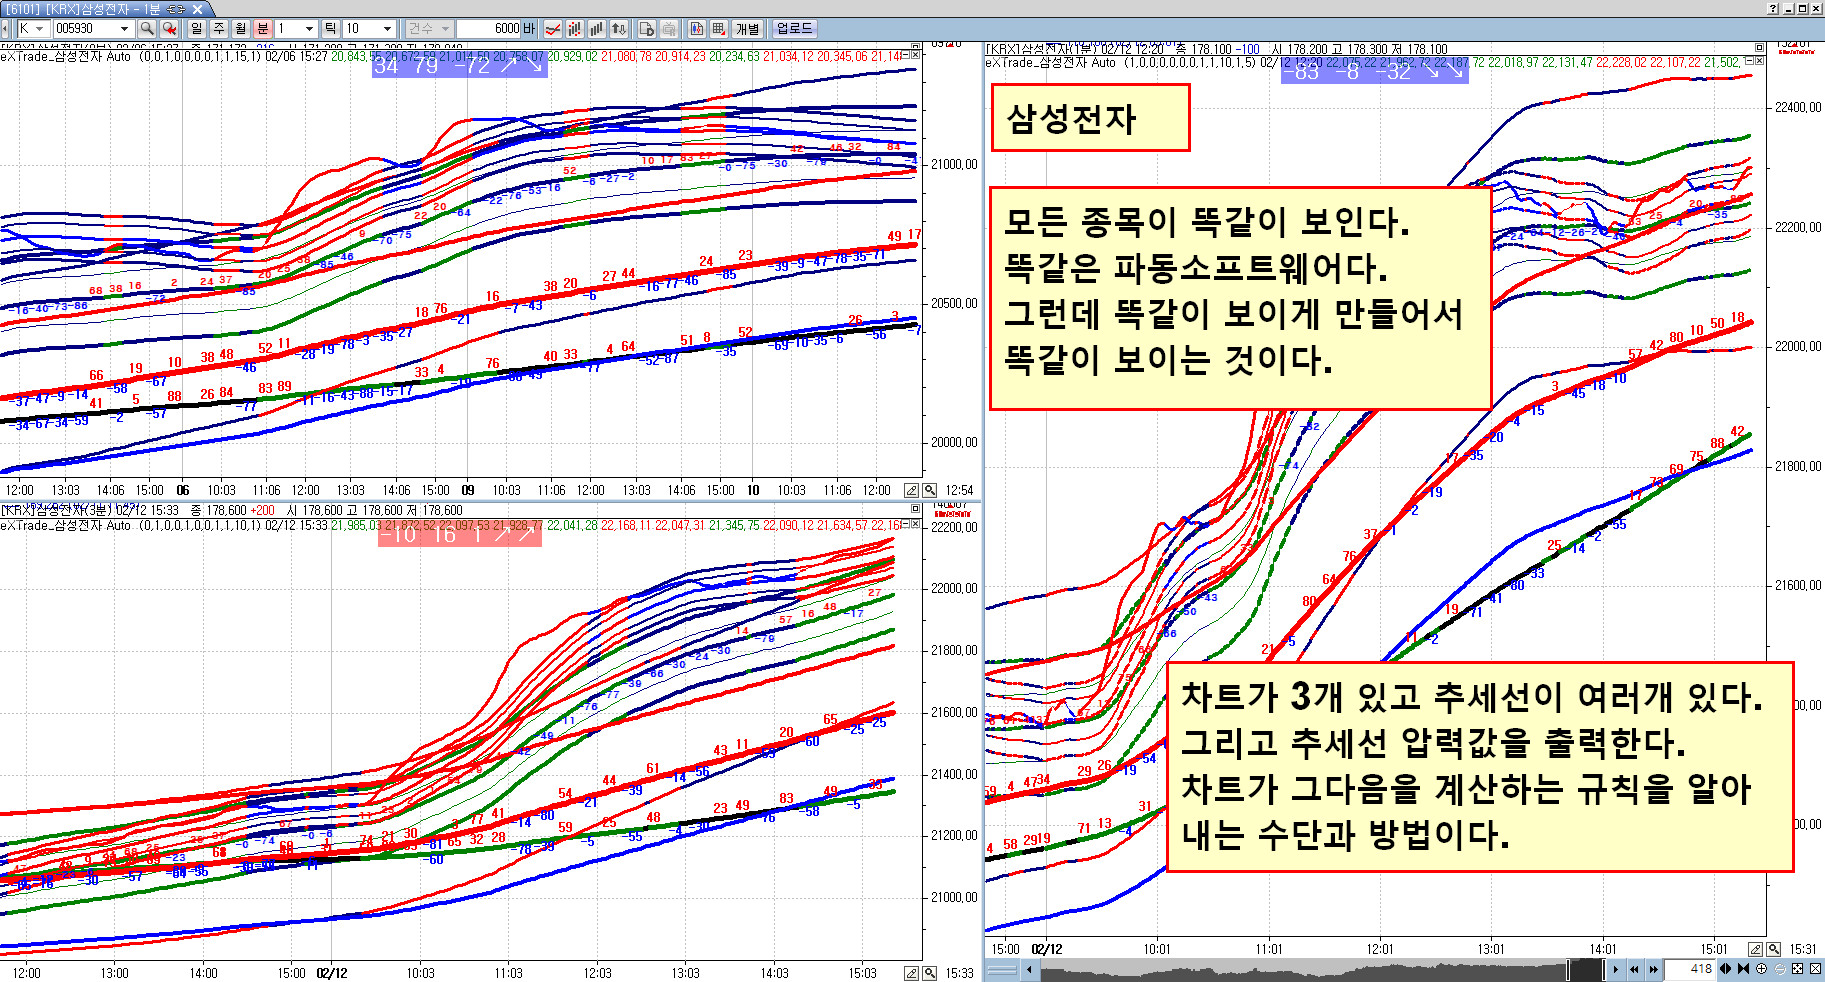Toggle weekly period button 주
The width and height of the screenshot is (1825, 982).
[219, 29]
